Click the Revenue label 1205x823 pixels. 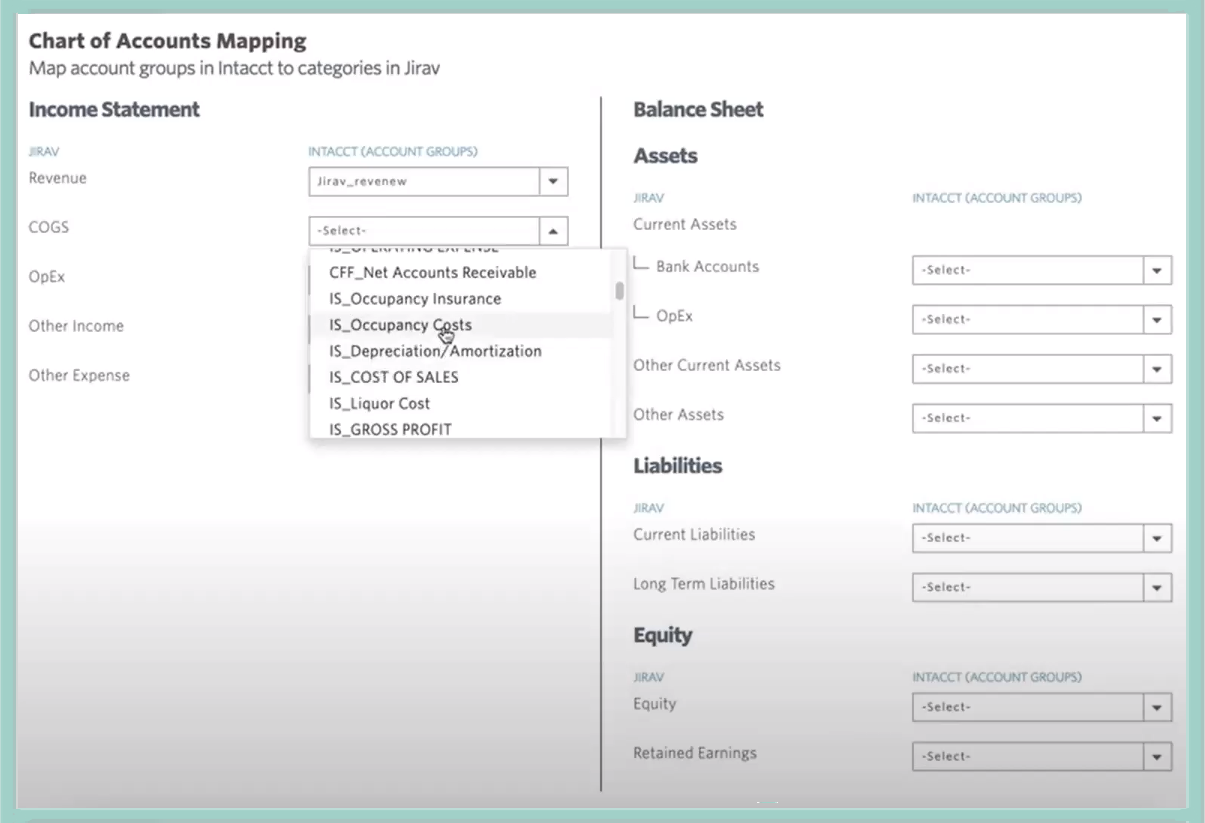click(x=58, y=178)
